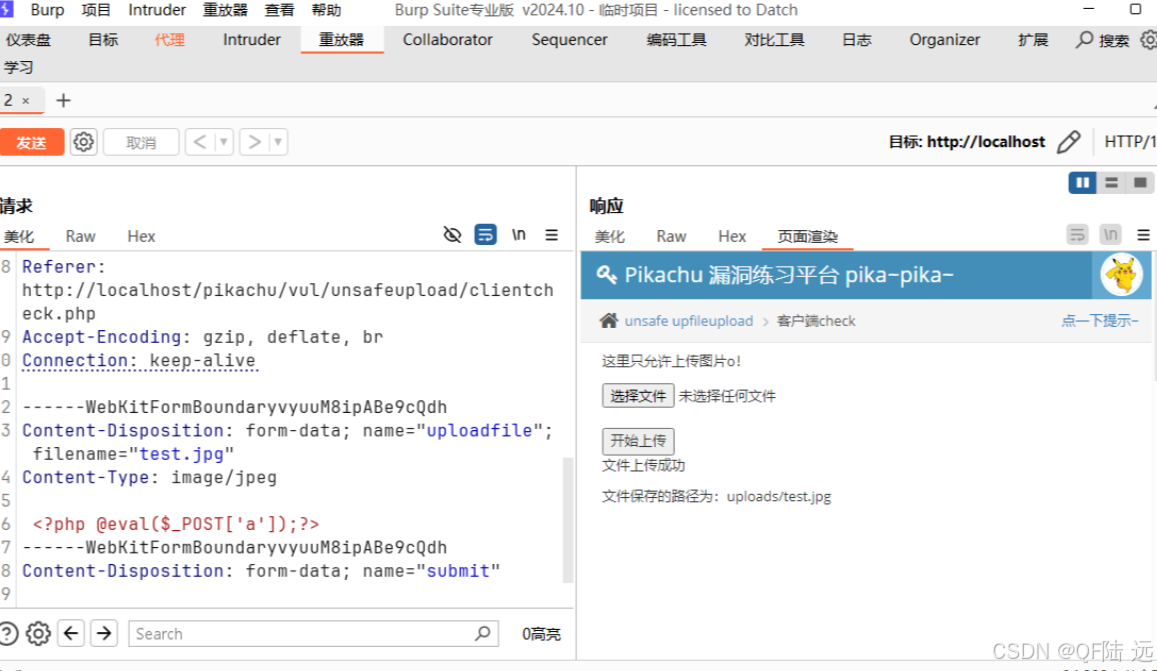Open the 帮助 menu

click(x=326, y=10)
